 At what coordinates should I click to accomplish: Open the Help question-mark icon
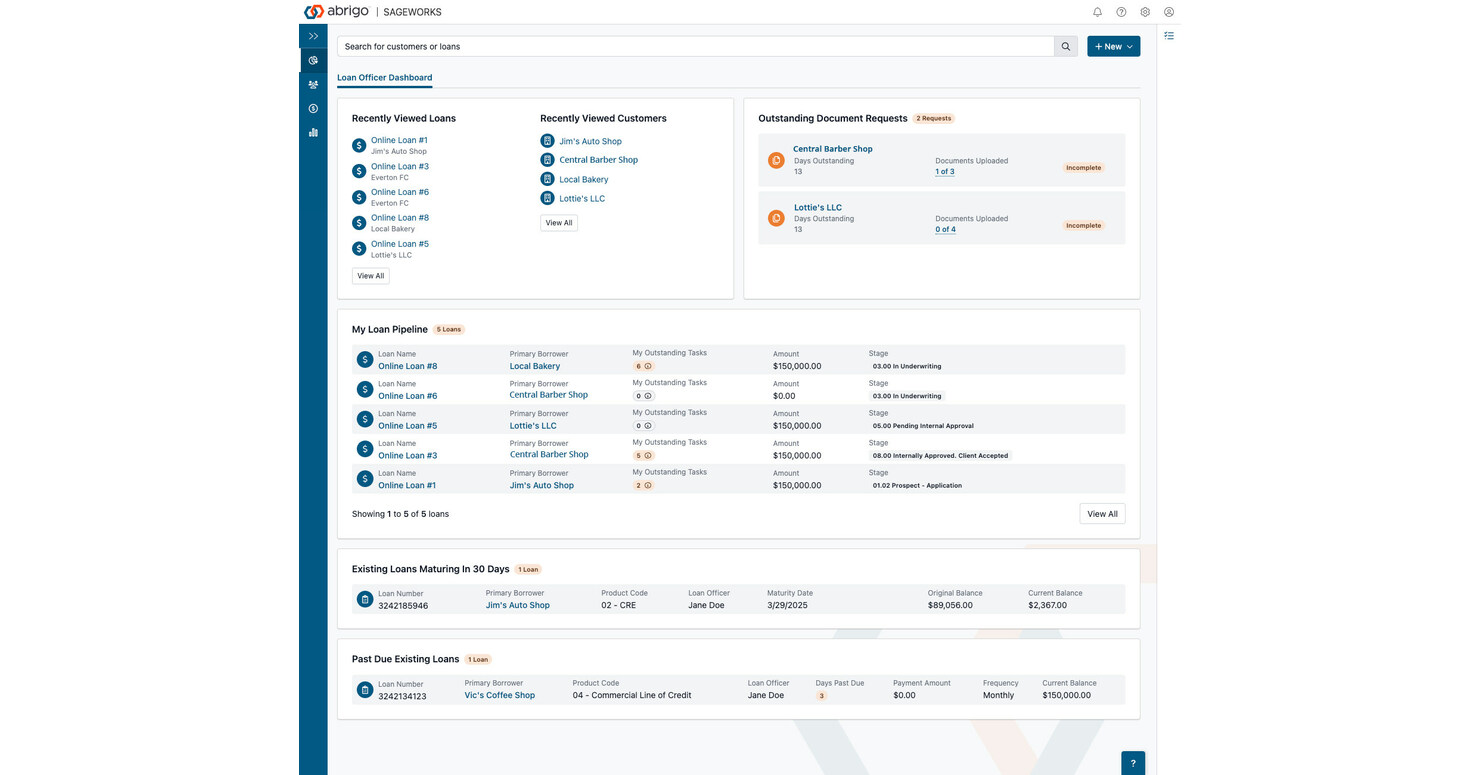coord(1121,12)
